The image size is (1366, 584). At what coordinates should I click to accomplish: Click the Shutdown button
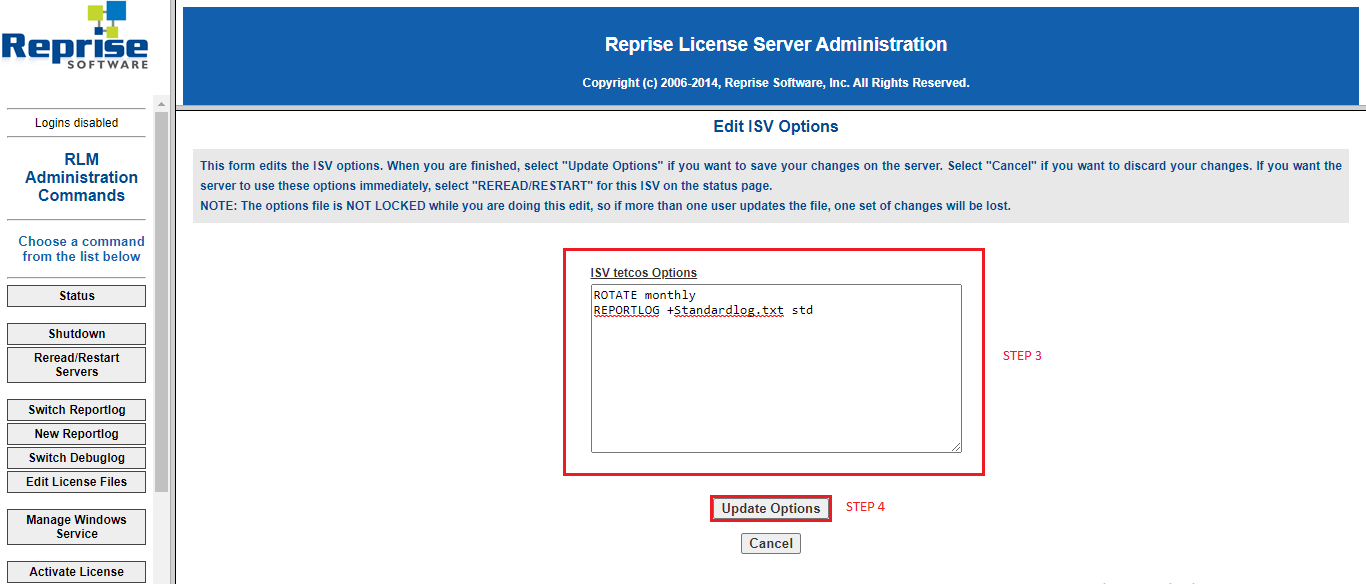pos(77,334)
